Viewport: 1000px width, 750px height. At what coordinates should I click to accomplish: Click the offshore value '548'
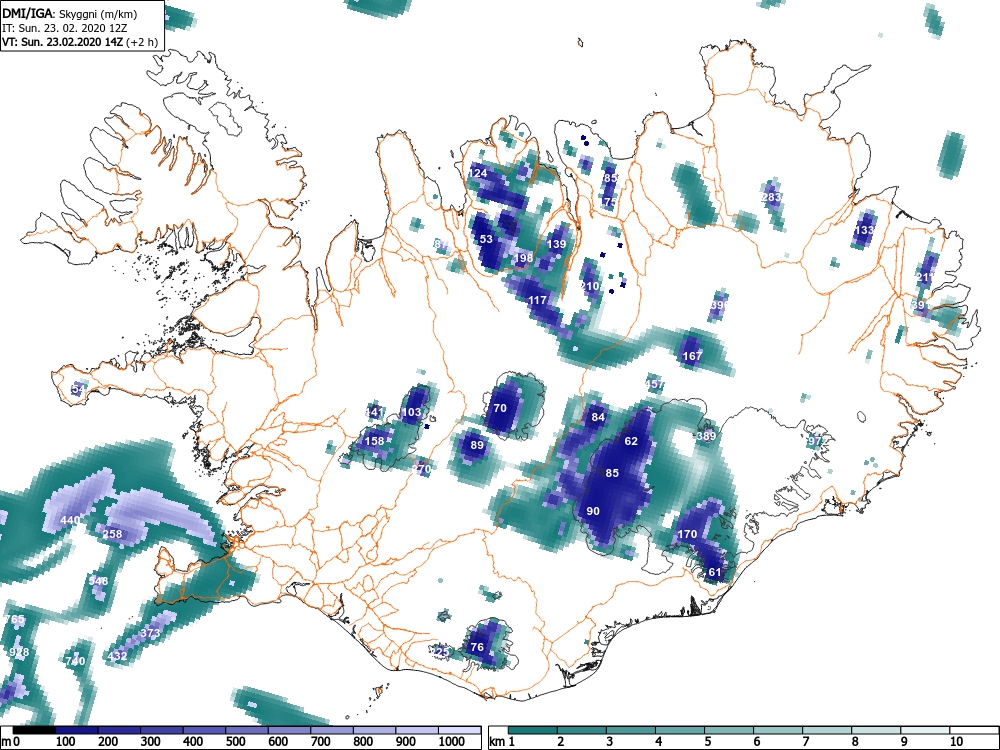(98, 581)
